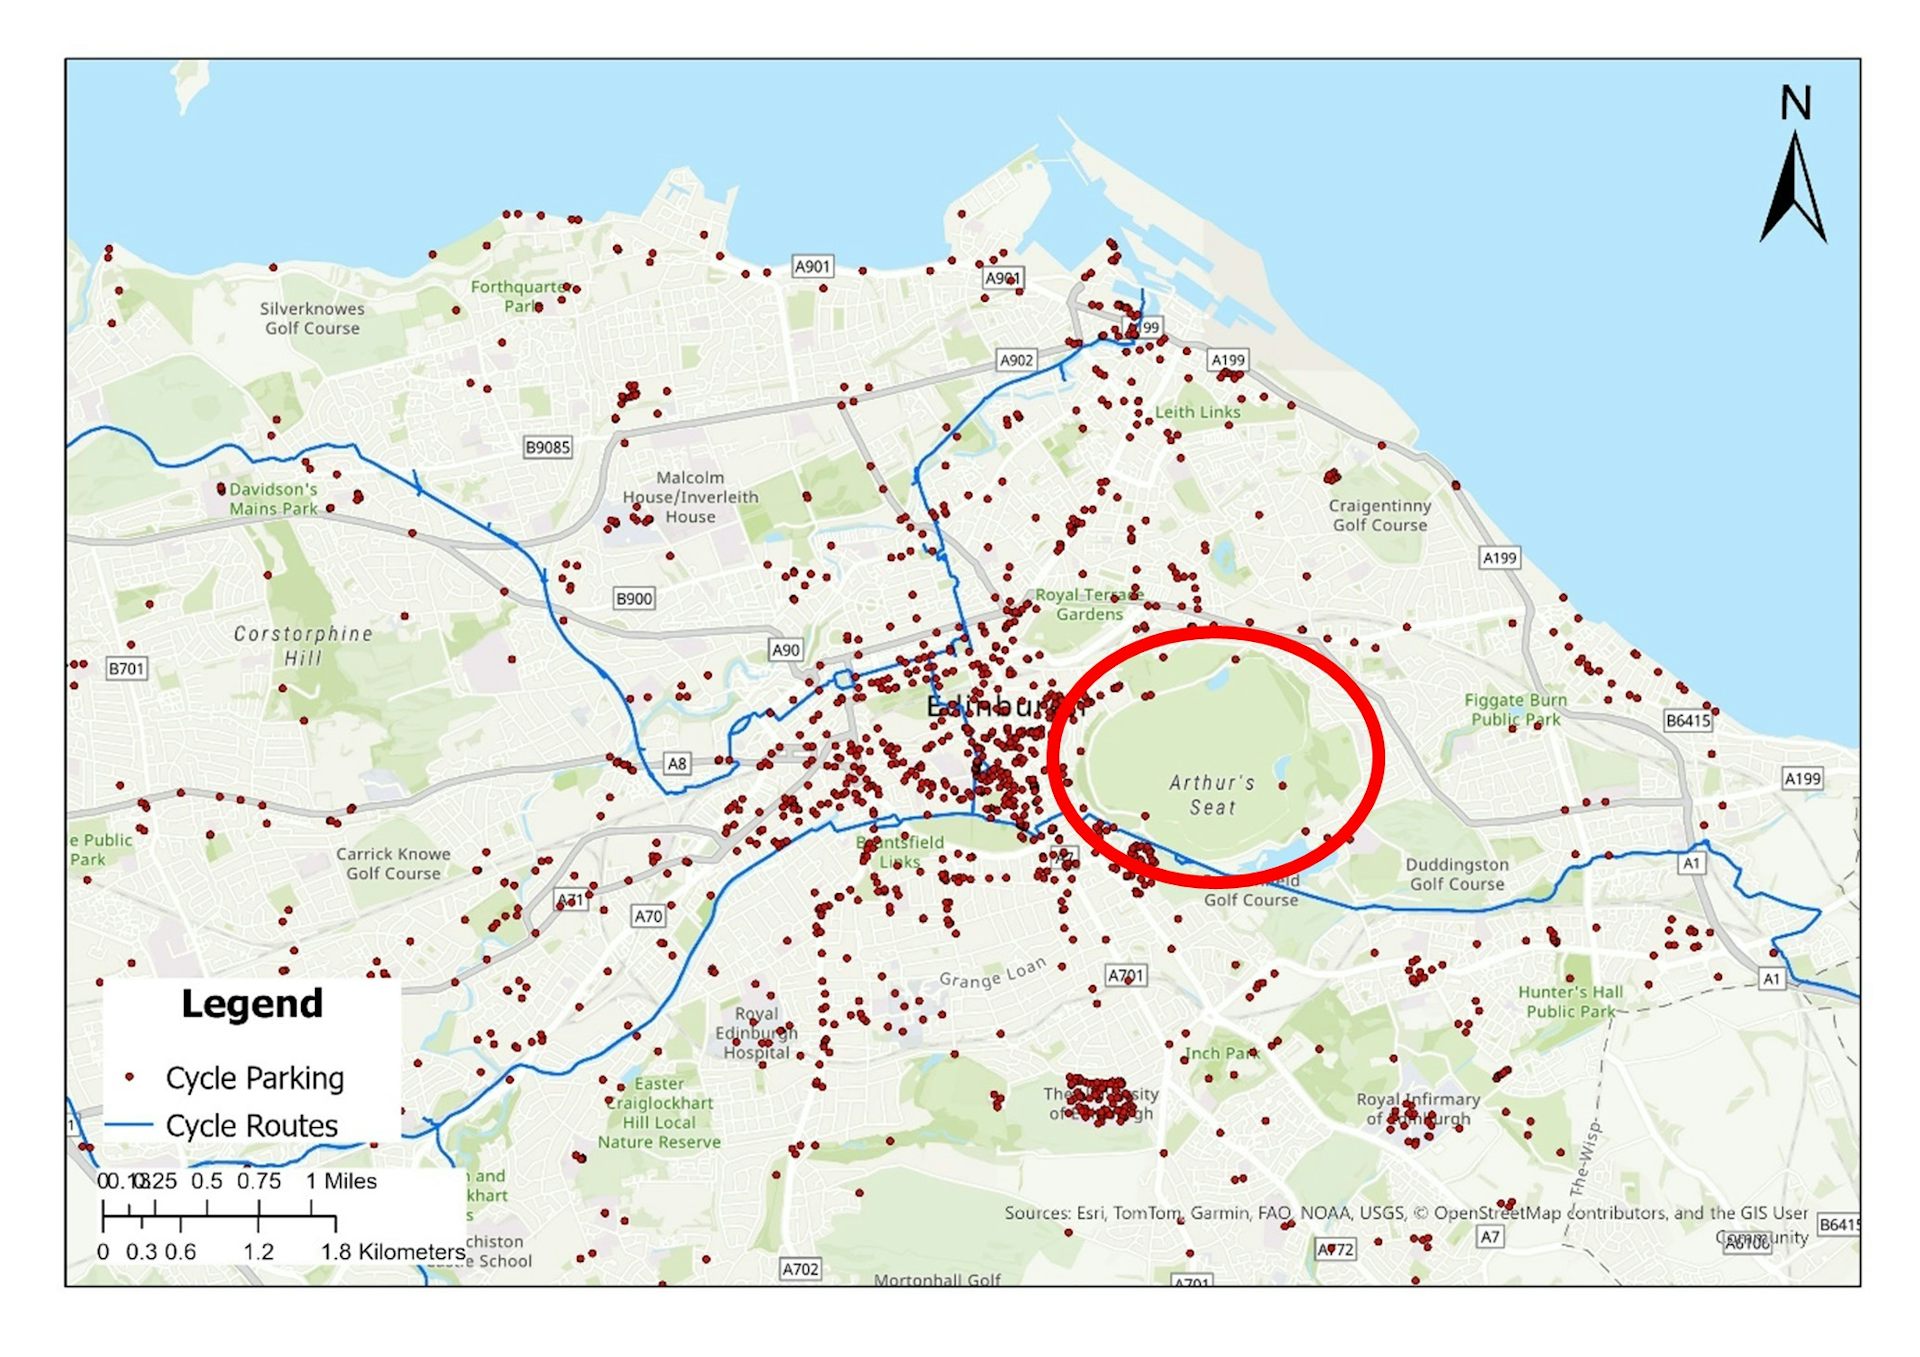Click the A8 road shield marker
The height and width of the screenshot is (1357, 1920).
click(x=677, y=764)
